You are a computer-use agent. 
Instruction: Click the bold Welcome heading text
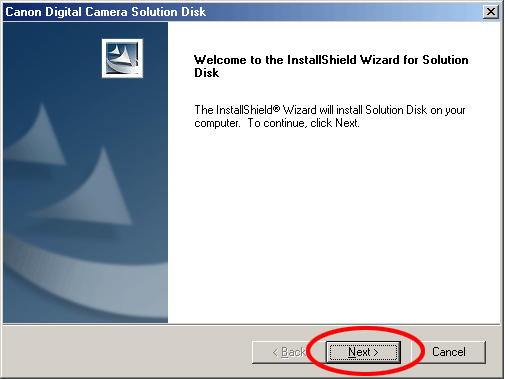click(331, 66)
